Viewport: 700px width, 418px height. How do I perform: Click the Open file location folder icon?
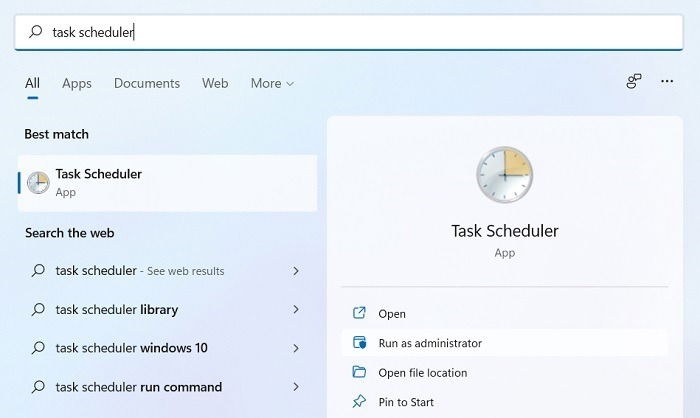coord(359,372)
